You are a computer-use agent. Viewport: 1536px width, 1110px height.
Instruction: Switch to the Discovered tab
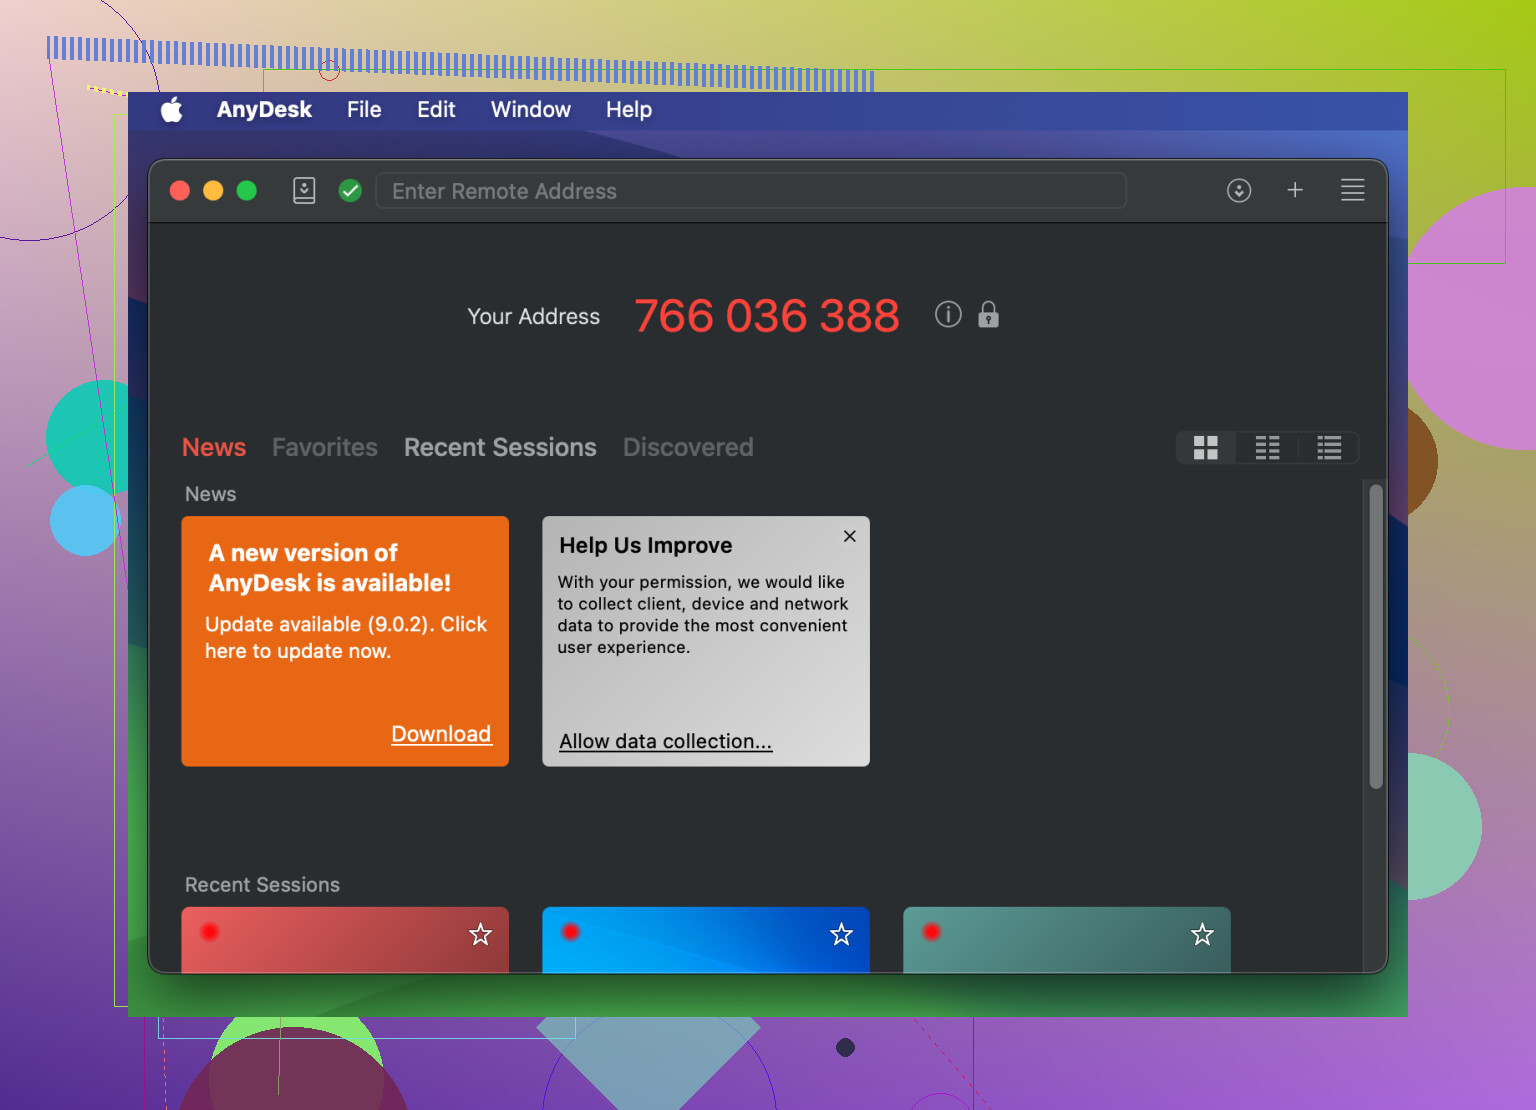(x=688, y=447)
